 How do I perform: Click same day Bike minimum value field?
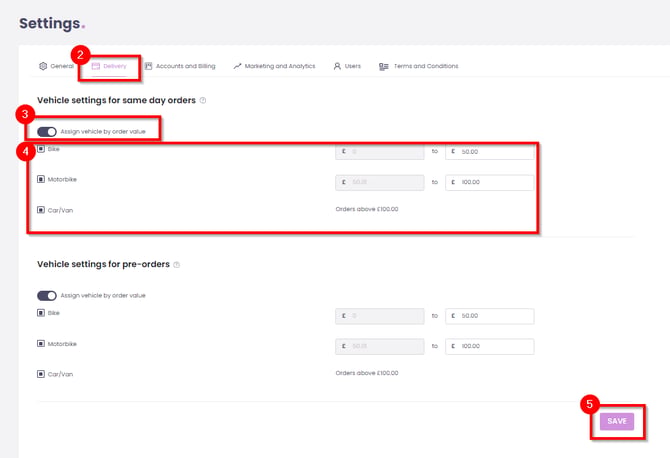[380, 152]
